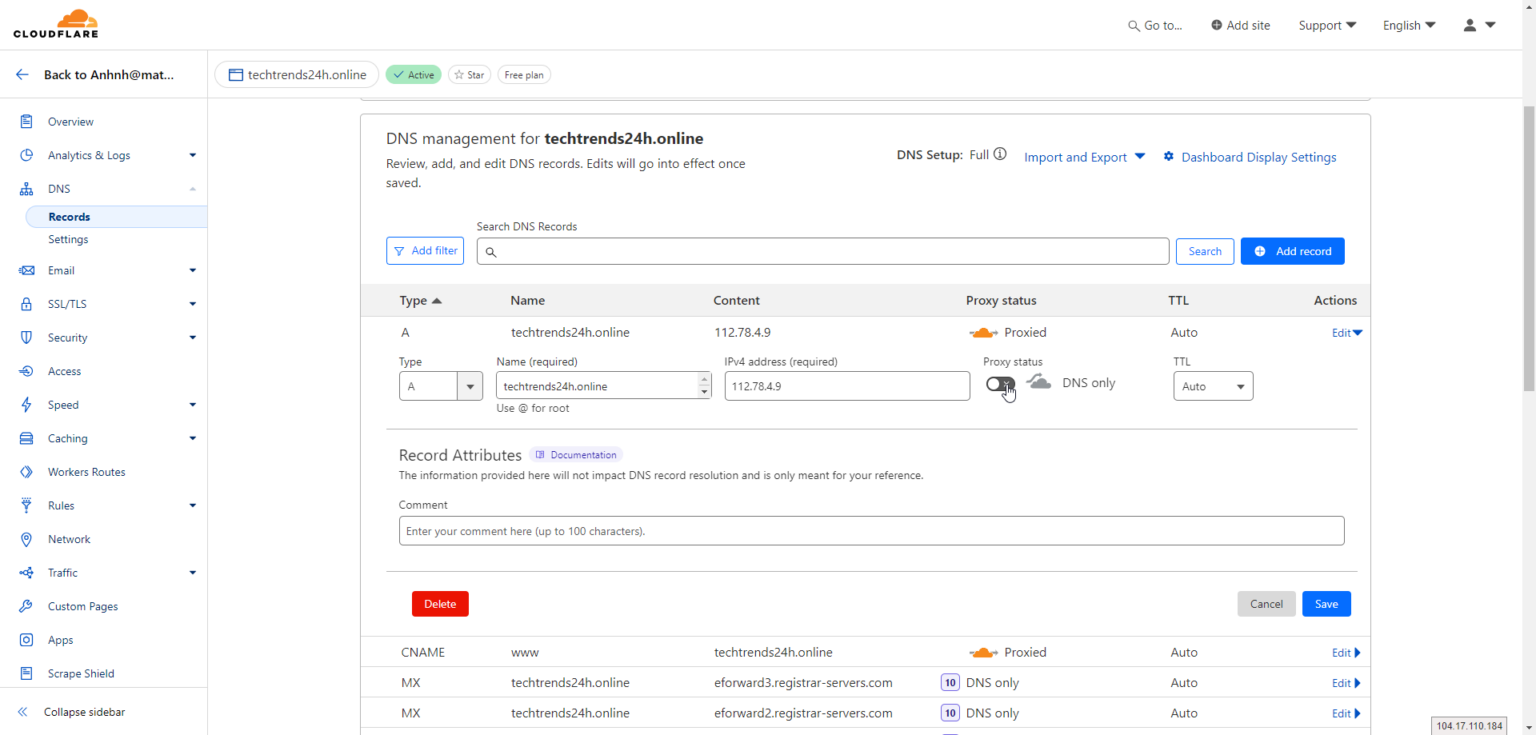Expand the Email sidebar section
Screen dimensions: 1536x735
pos(108,271)
